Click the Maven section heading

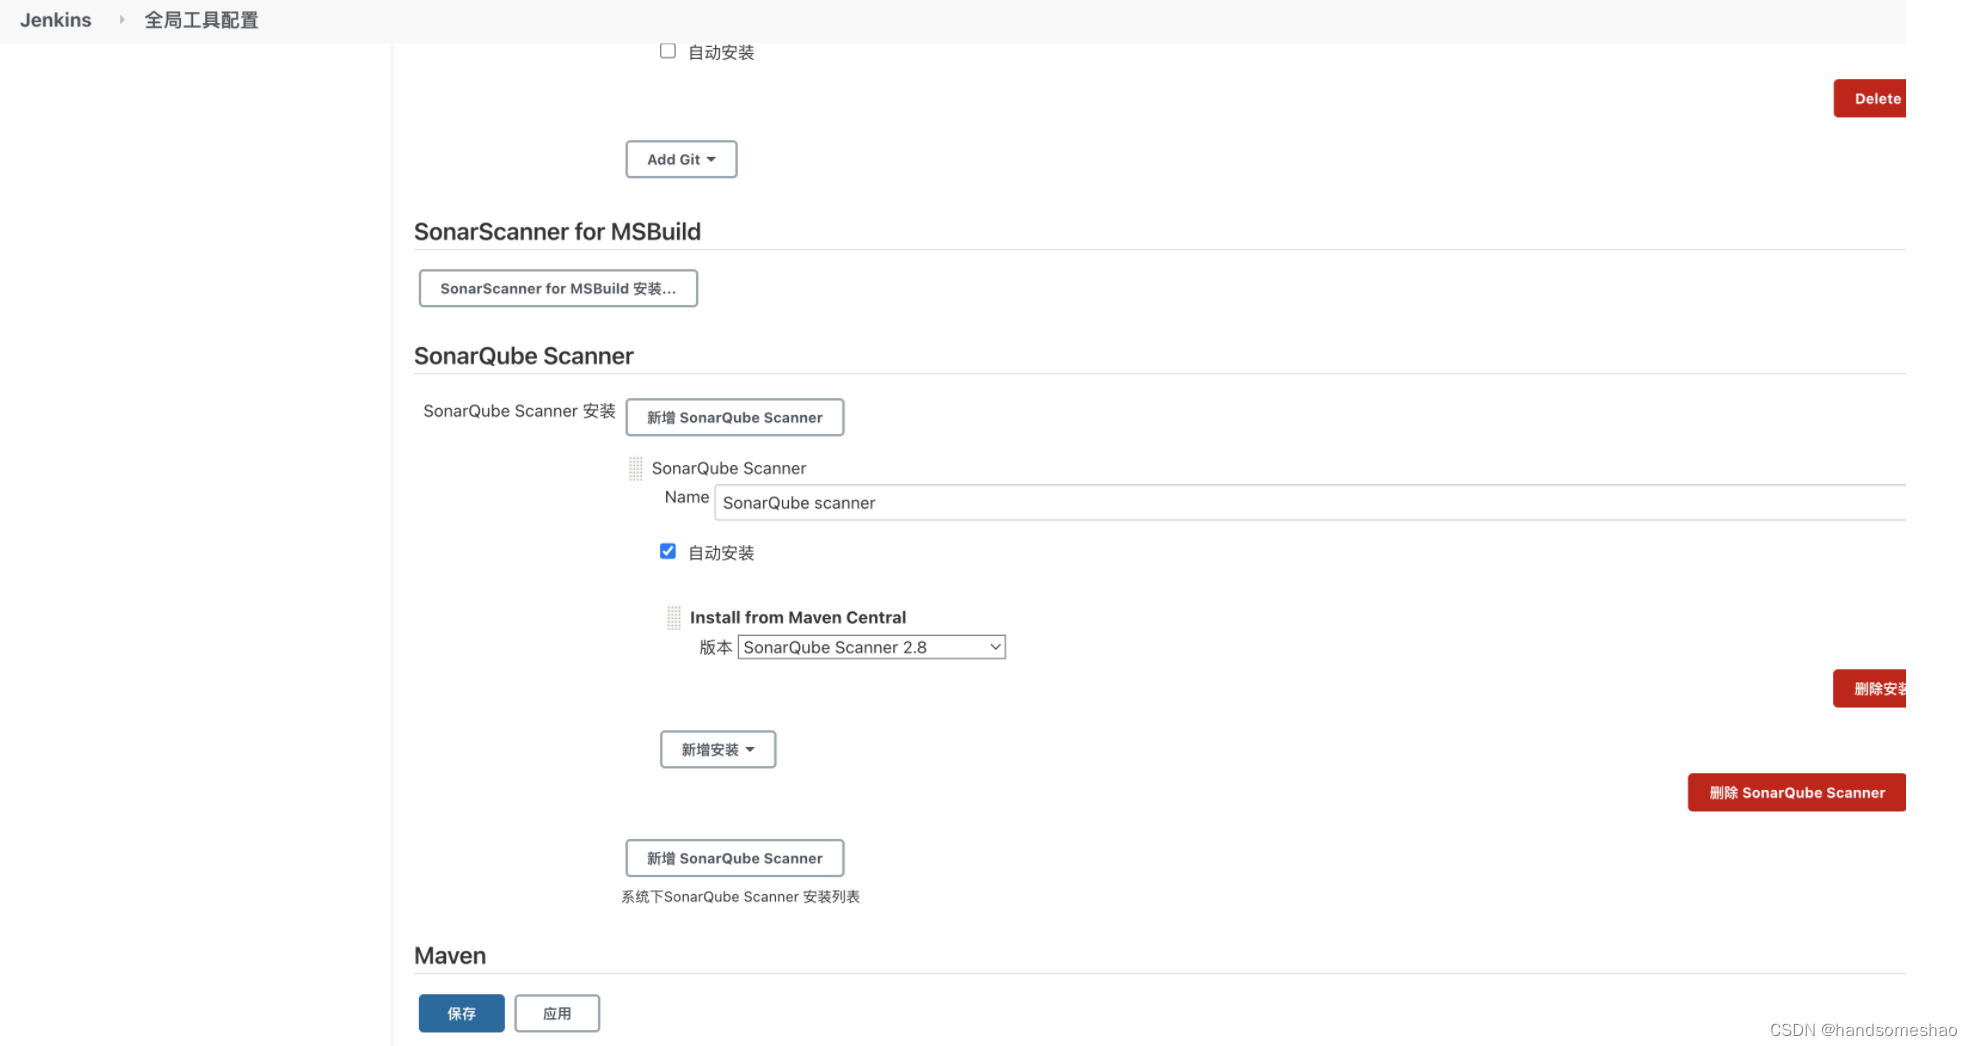click(450, 956)
